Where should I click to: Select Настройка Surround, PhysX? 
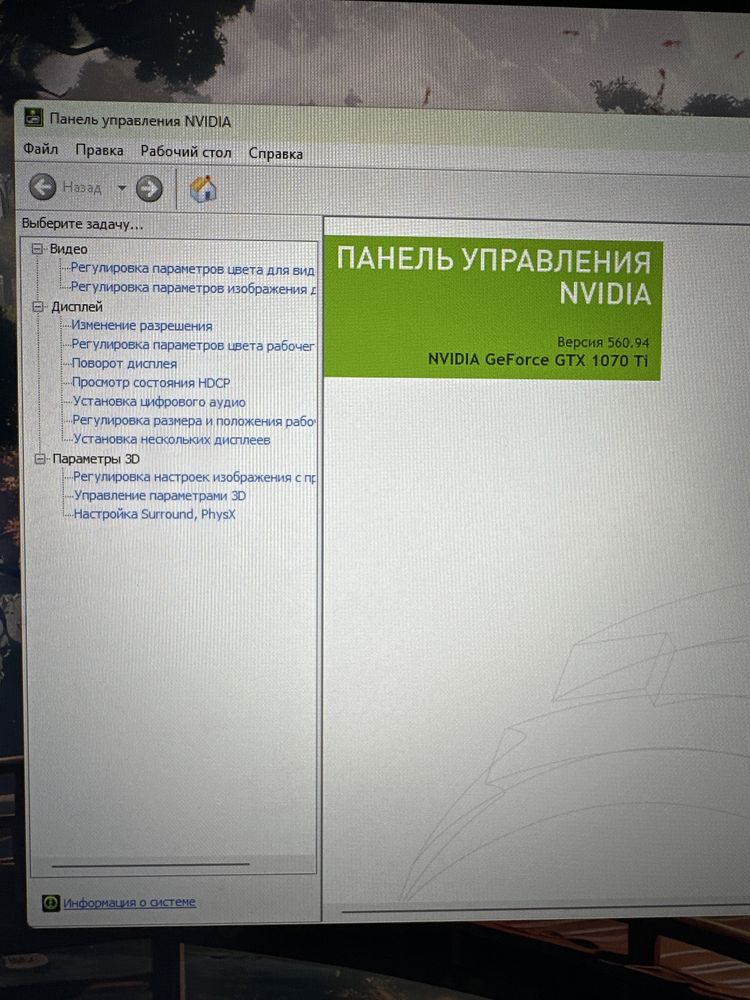[x=154, y=514]
